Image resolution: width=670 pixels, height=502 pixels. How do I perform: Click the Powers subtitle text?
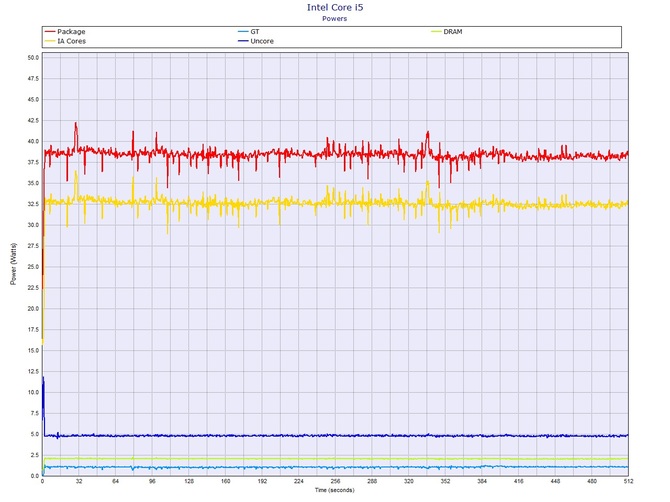coord(335,18)
